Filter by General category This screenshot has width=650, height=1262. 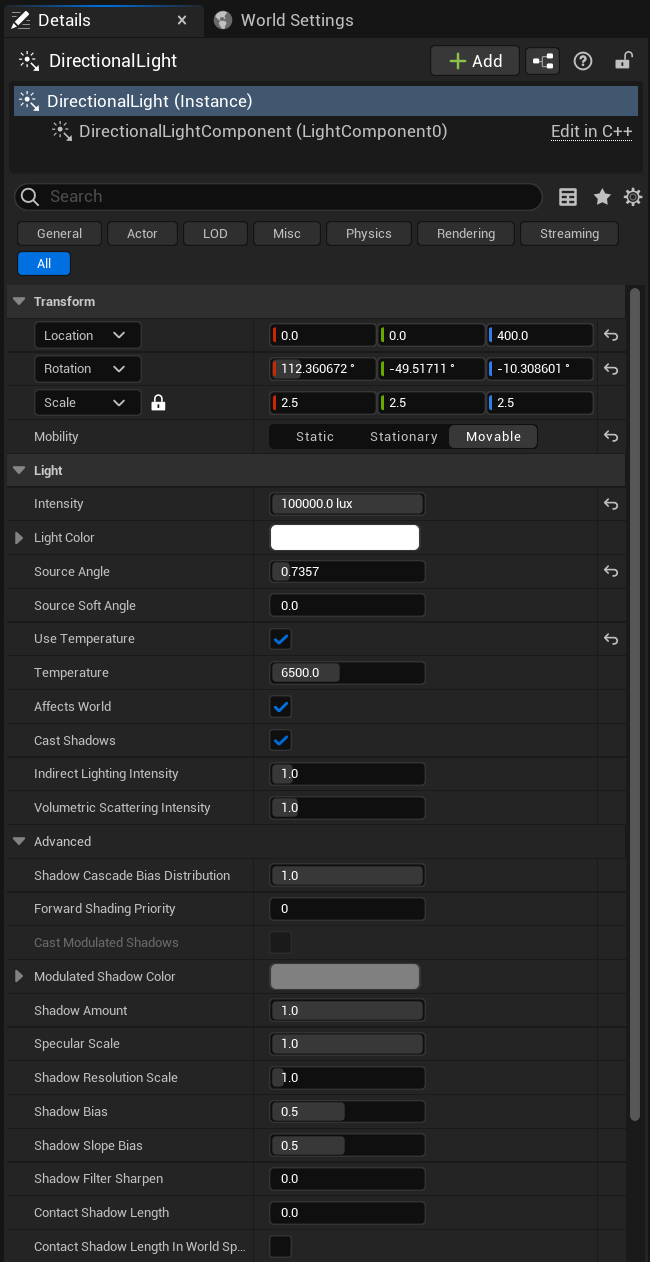click(60, 233)
